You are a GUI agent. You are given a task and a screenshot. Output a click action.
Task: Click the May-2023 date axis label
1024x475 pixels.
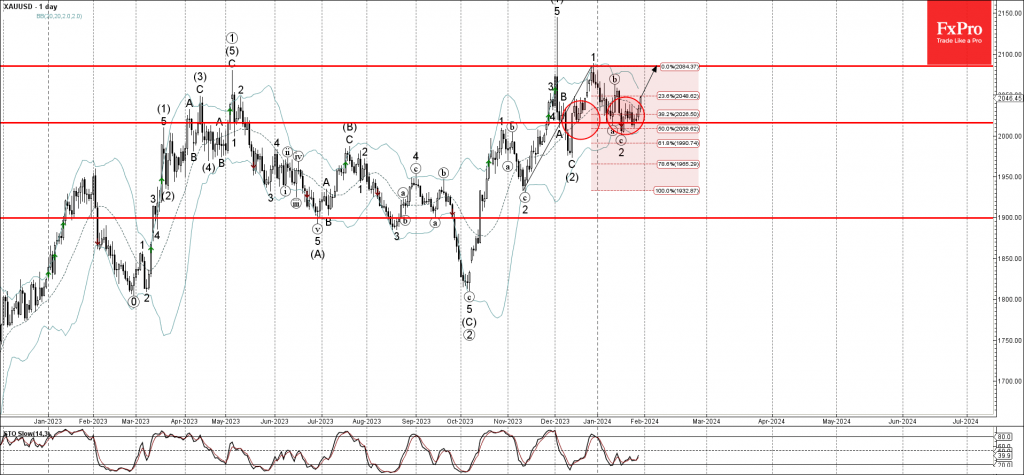(225, 421)
